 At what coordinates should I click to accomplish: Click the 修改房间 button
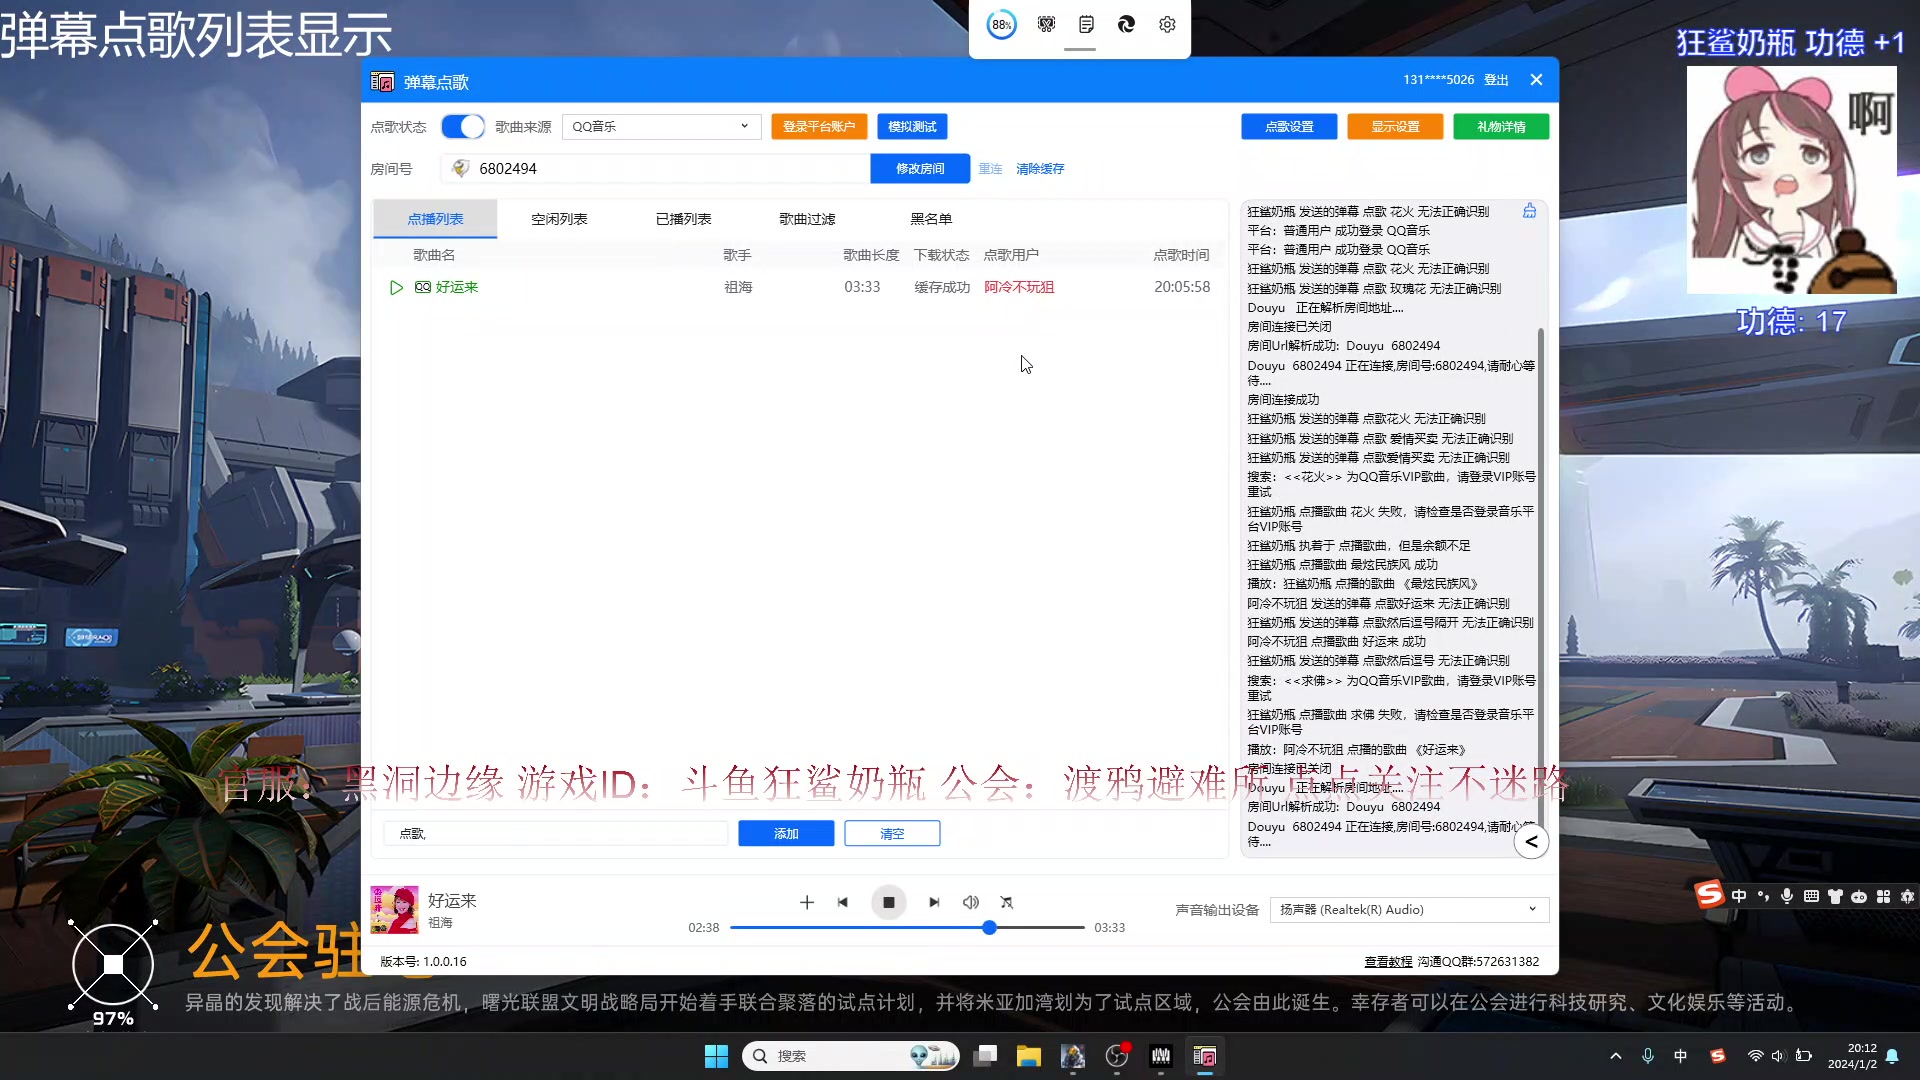(x=920, y=169)
